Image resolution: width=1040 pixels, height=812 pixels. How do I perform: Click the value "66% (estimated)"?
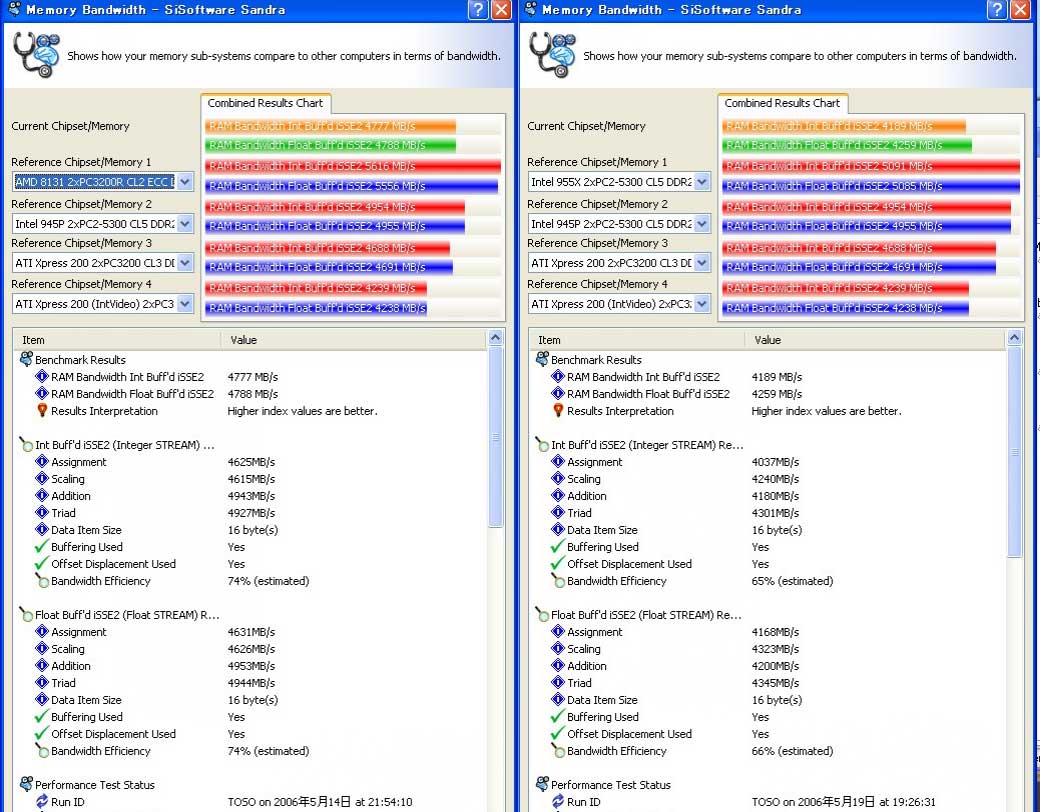792,751
